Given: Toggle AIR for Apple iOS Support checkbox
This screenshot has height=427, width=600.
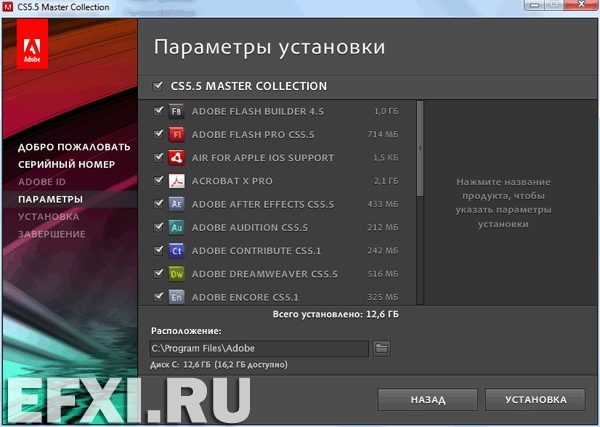Looking at the screenshot, I should pyautogui.click(x=158, y=157).
